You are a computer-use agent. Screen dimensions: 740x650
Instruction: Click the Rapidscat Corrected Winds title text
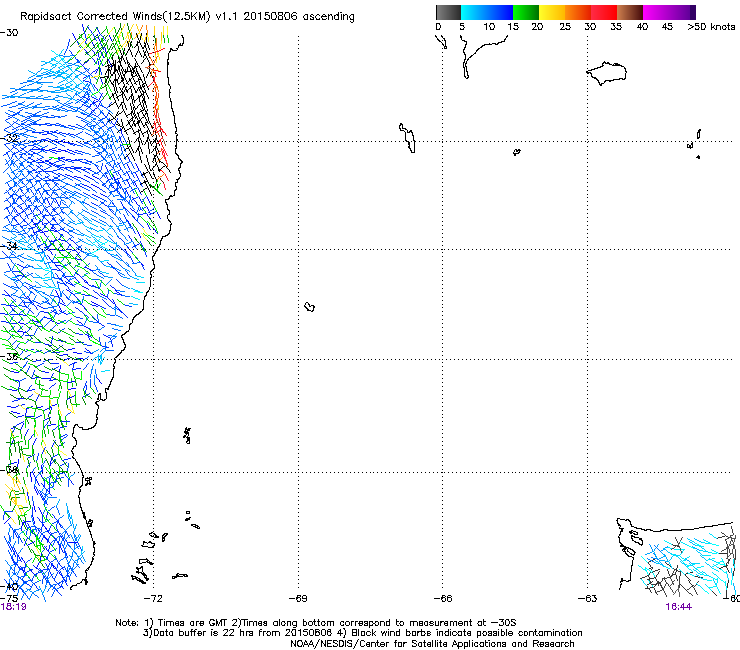[x=187, y=17]
